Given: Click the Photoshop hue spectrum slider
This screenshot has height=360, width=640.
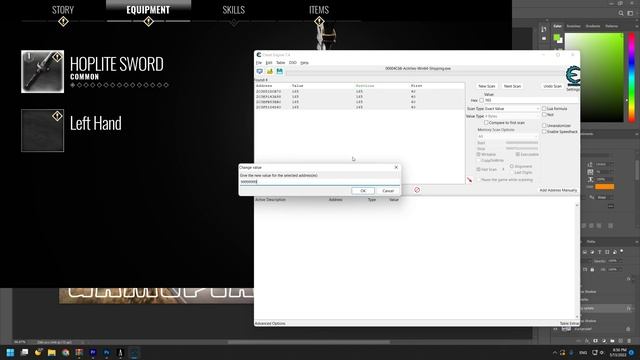Looking at the screenshot, I should pos(631,78).
